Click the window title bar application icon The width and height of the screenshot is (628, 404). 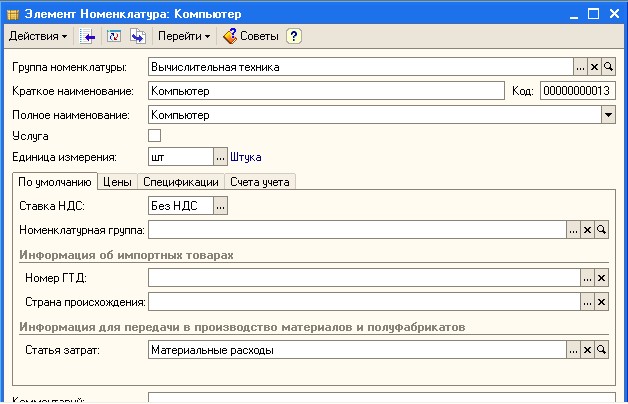click(x=13, y=14)
